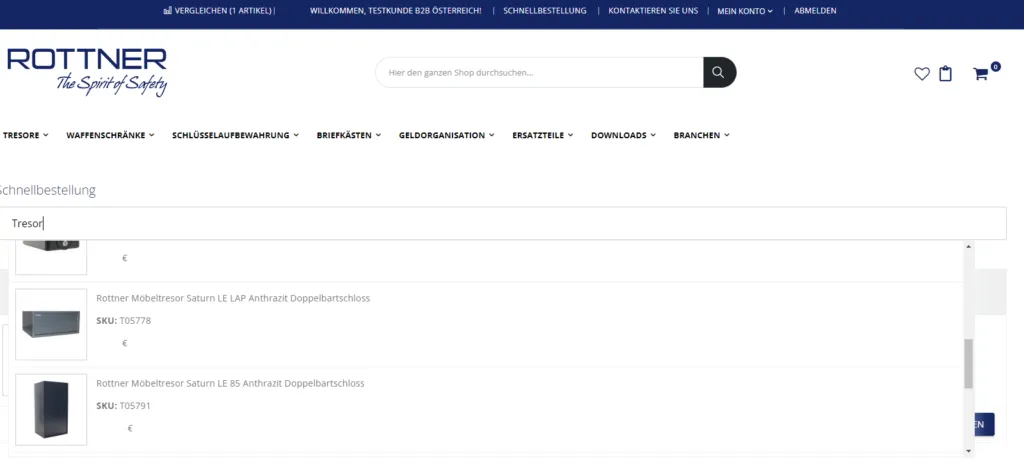This screenshot has height=464, width=1024.
Task: Click SKU T05778 text
Action: (123, 321)
